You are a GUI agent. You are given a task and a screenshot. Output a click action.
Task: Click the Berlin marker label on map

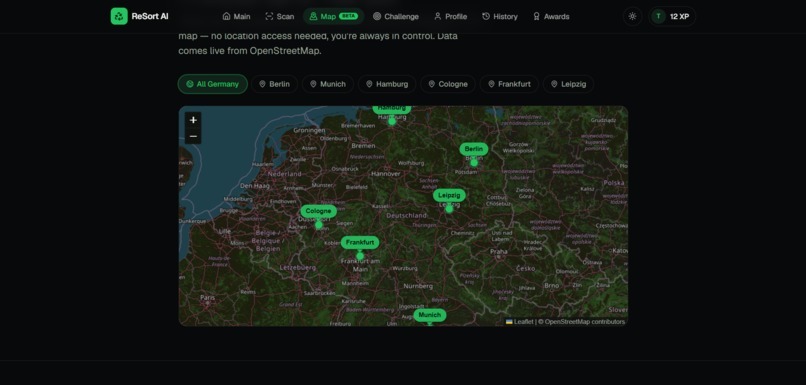(x=473, y=149)
